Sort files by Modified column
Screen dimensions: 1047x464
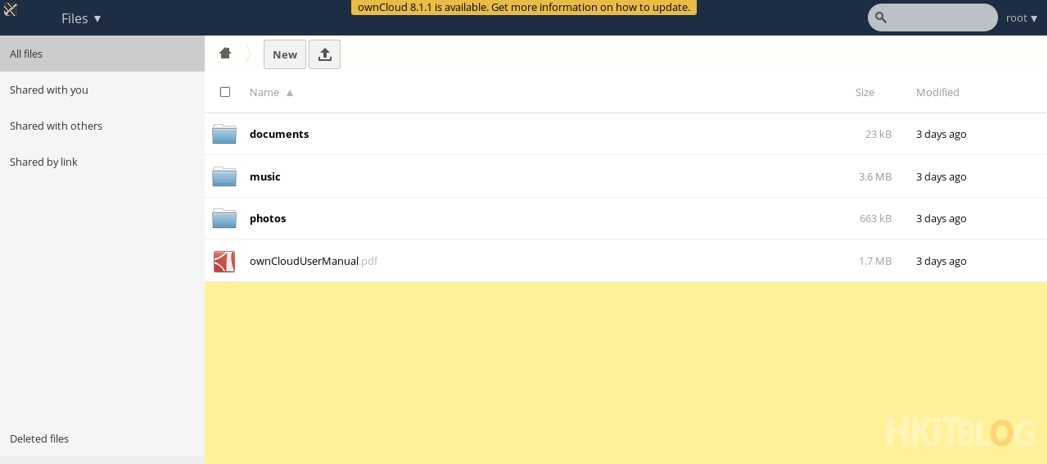[x=937, y=92]
